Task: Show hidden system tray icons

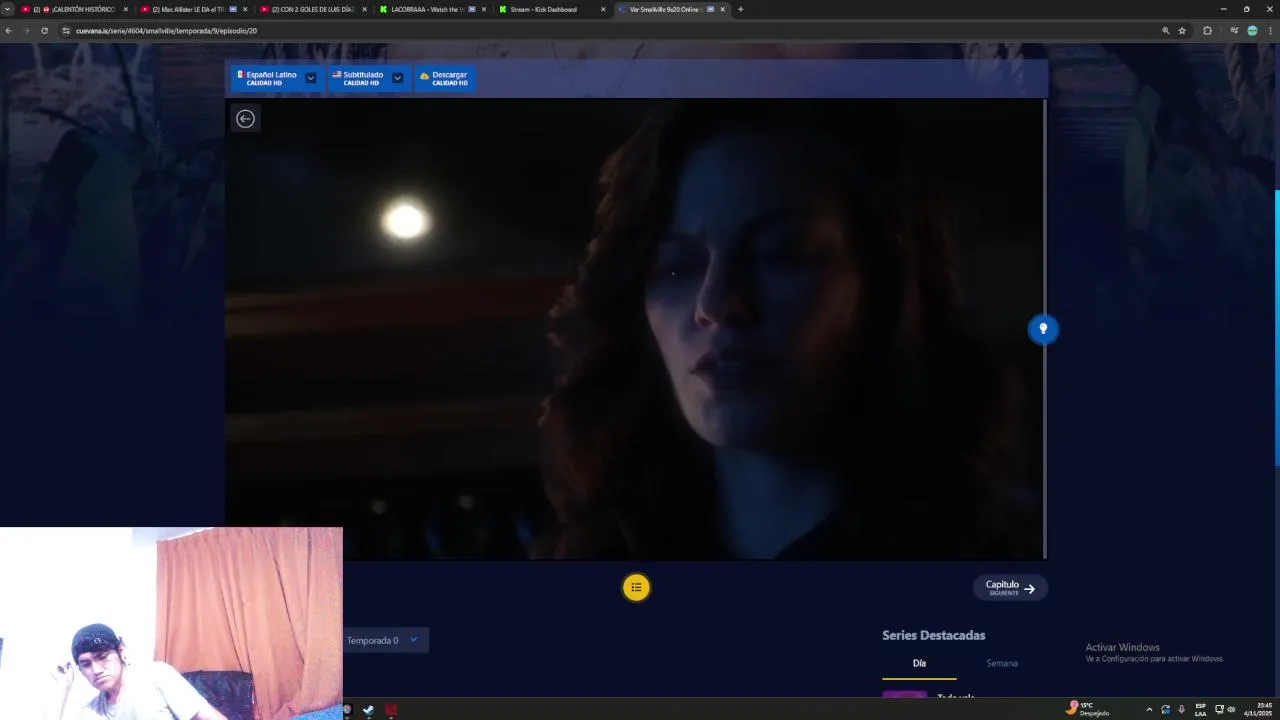Action: (1148, 709)
